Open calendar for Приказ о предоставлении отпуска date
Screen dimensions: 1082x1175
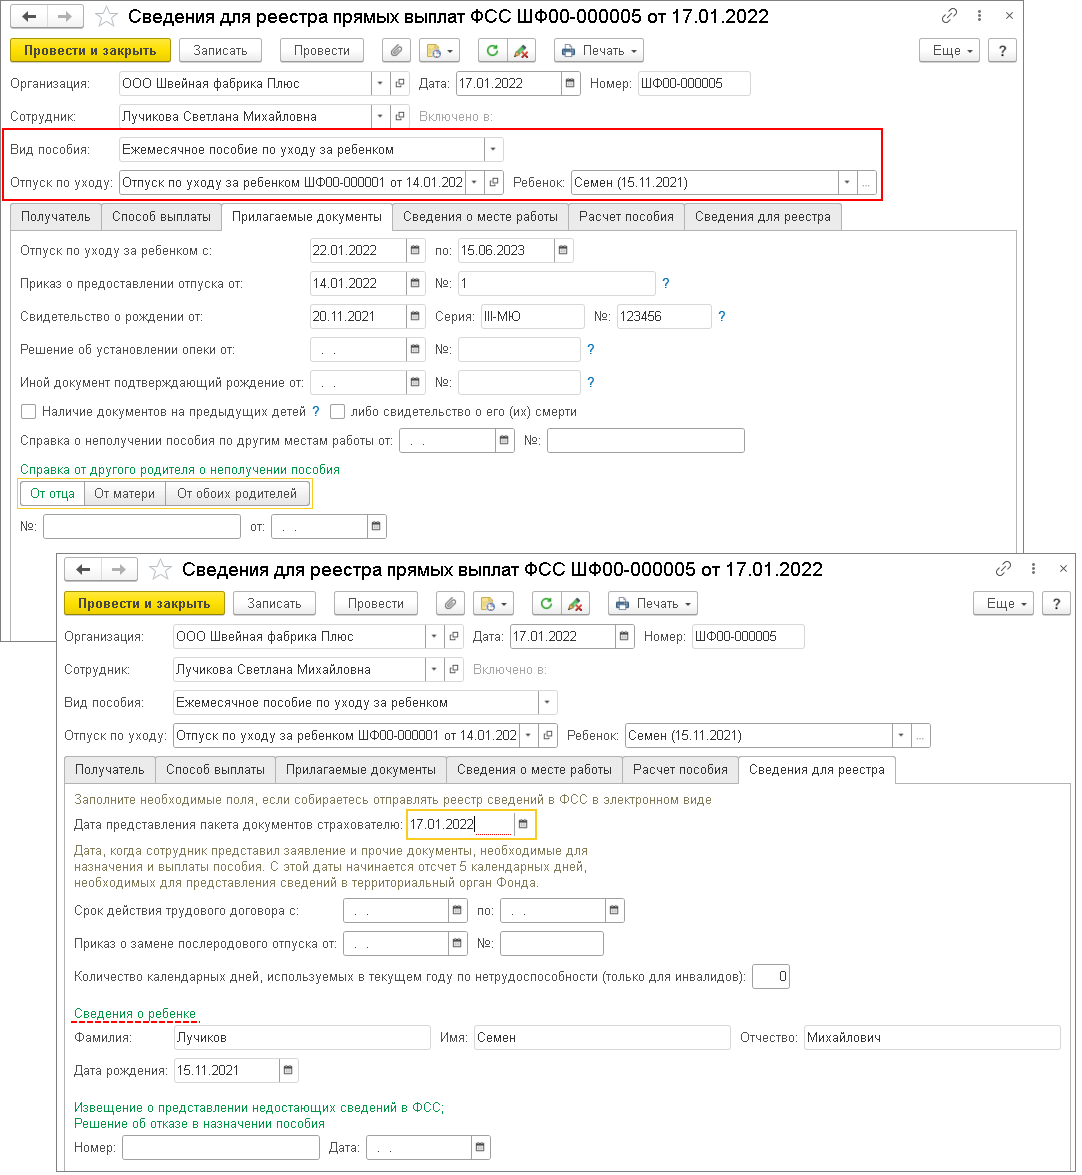coord(415,283)
